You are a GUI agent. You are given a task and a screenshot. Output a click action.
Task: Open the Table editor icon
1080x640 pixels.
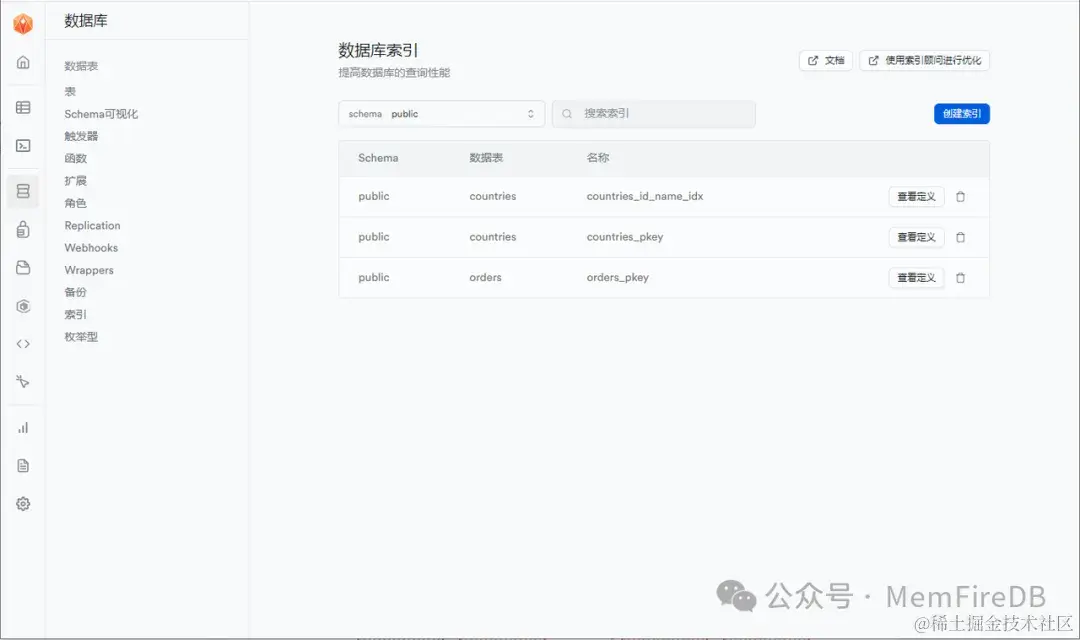pos(23,107)
